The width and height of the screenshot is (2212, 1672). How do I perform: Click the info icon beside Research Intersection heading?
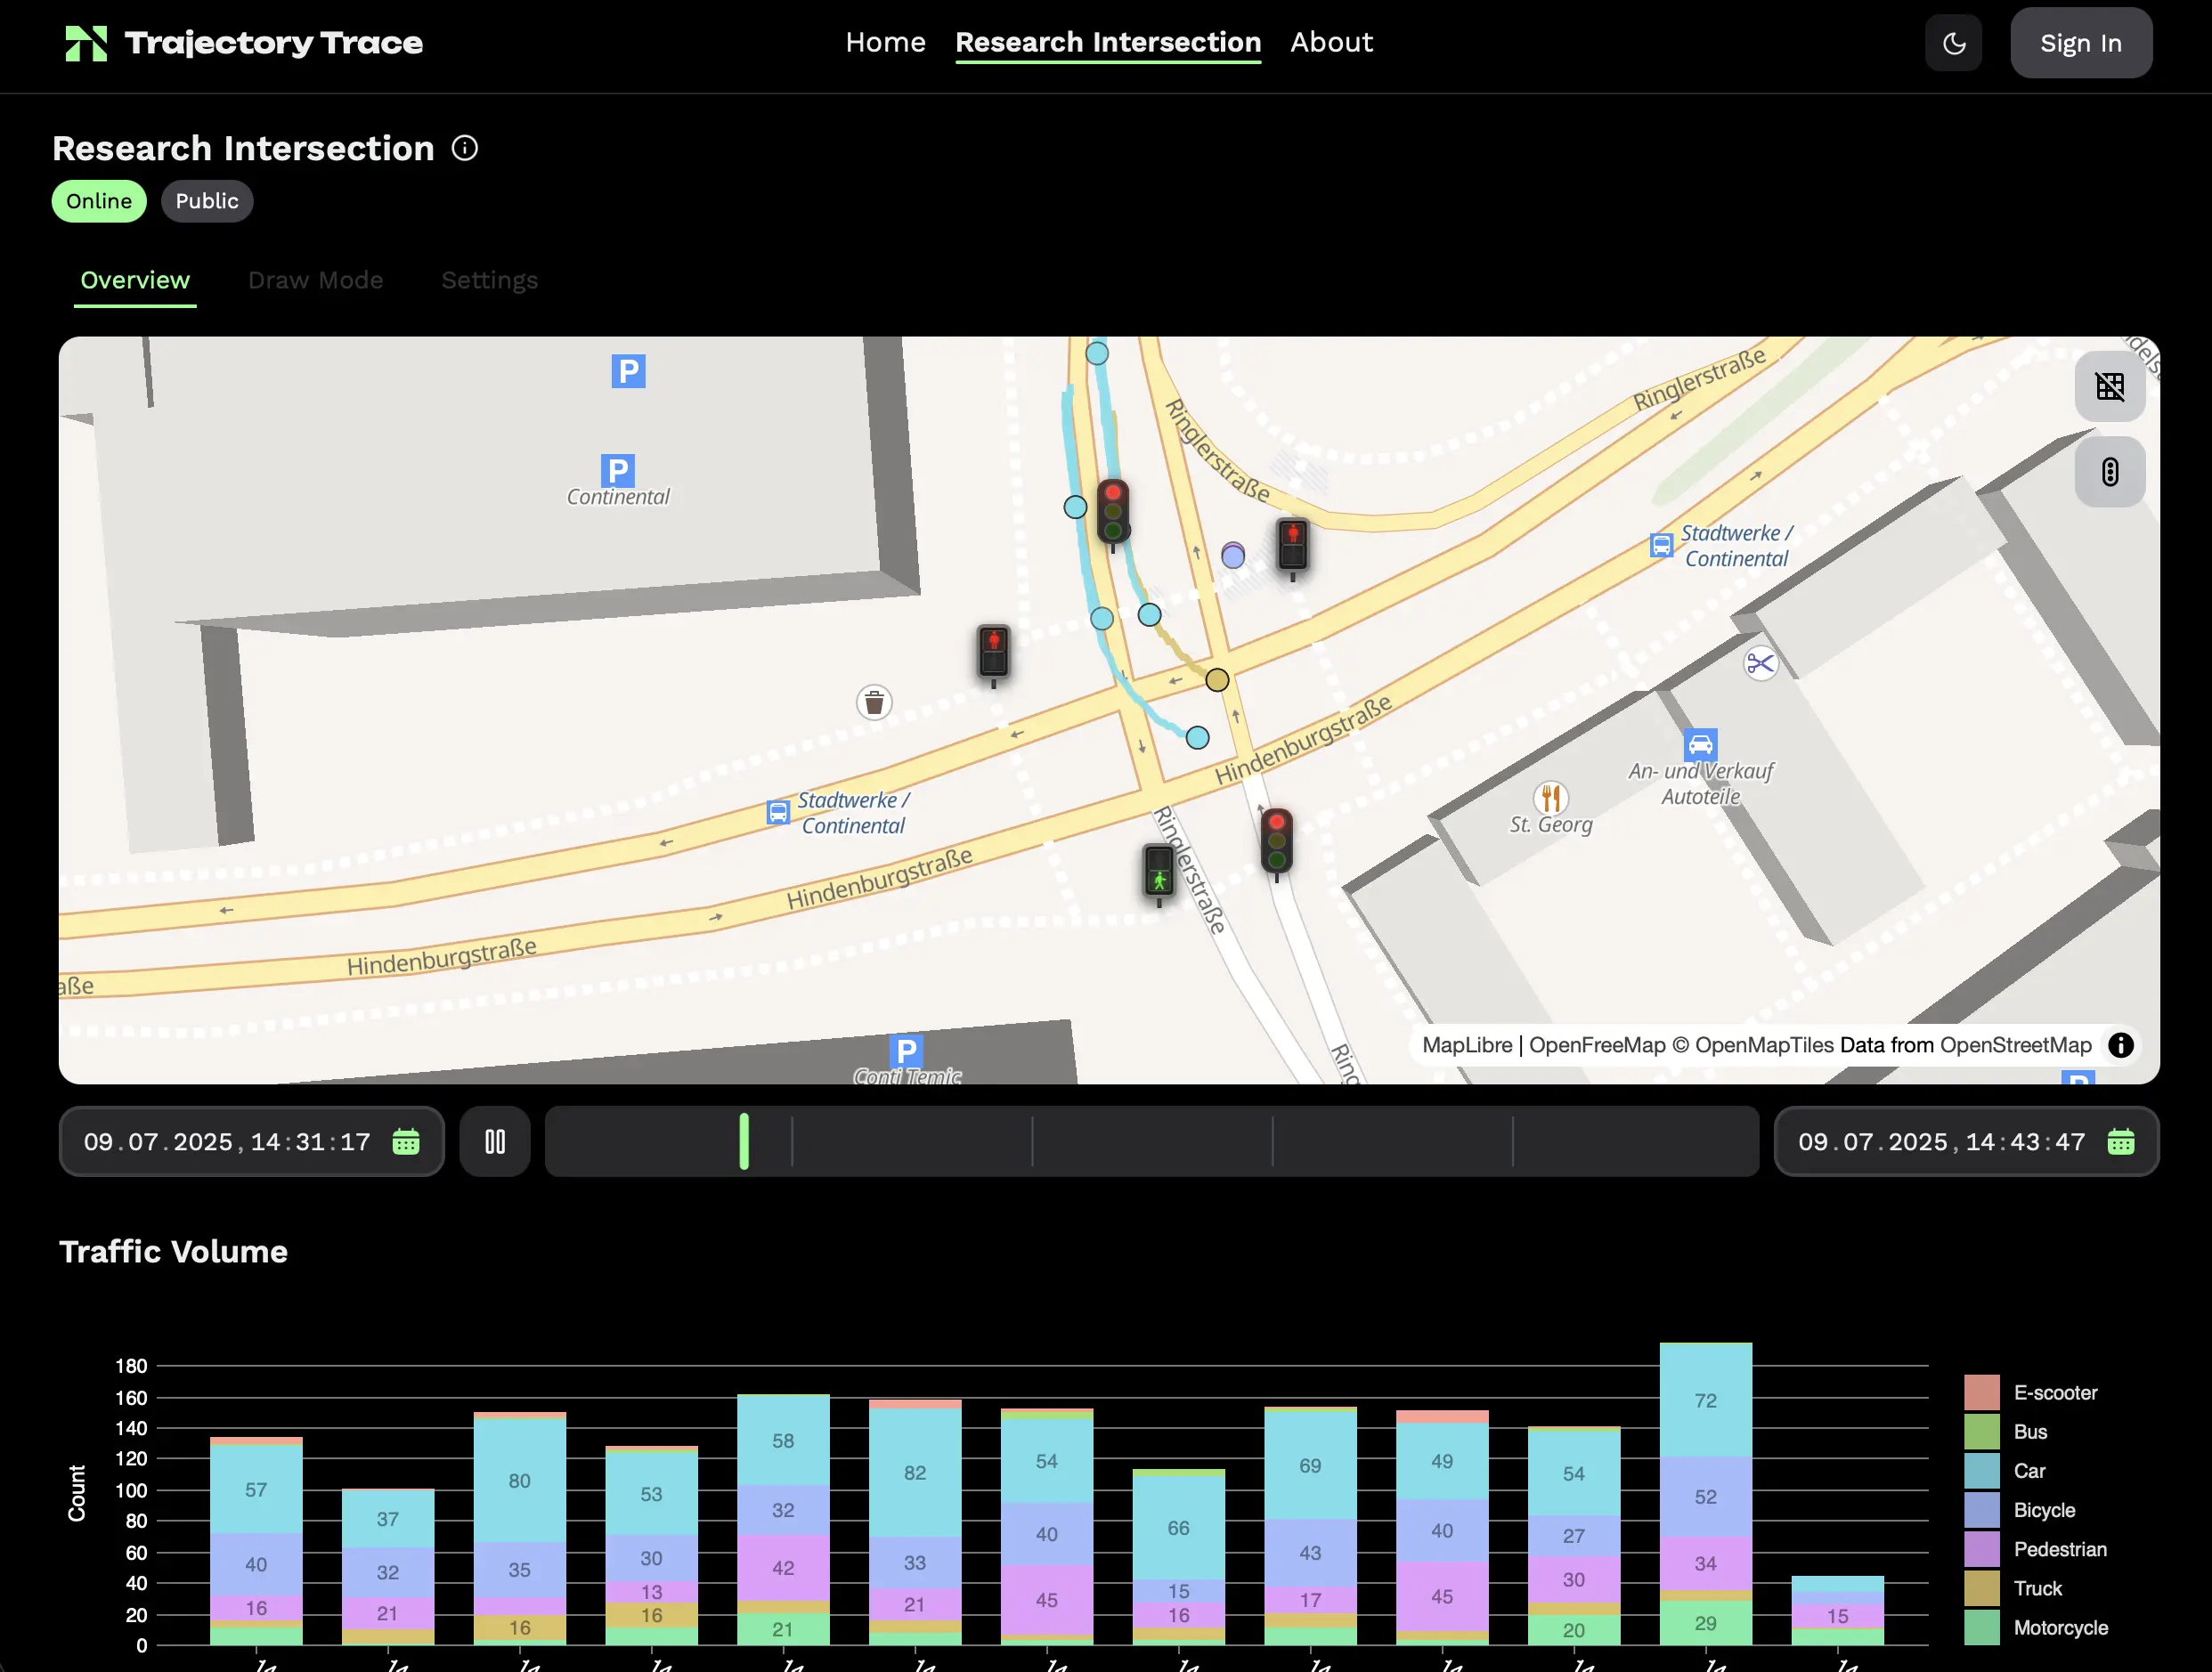click(465, 148)
